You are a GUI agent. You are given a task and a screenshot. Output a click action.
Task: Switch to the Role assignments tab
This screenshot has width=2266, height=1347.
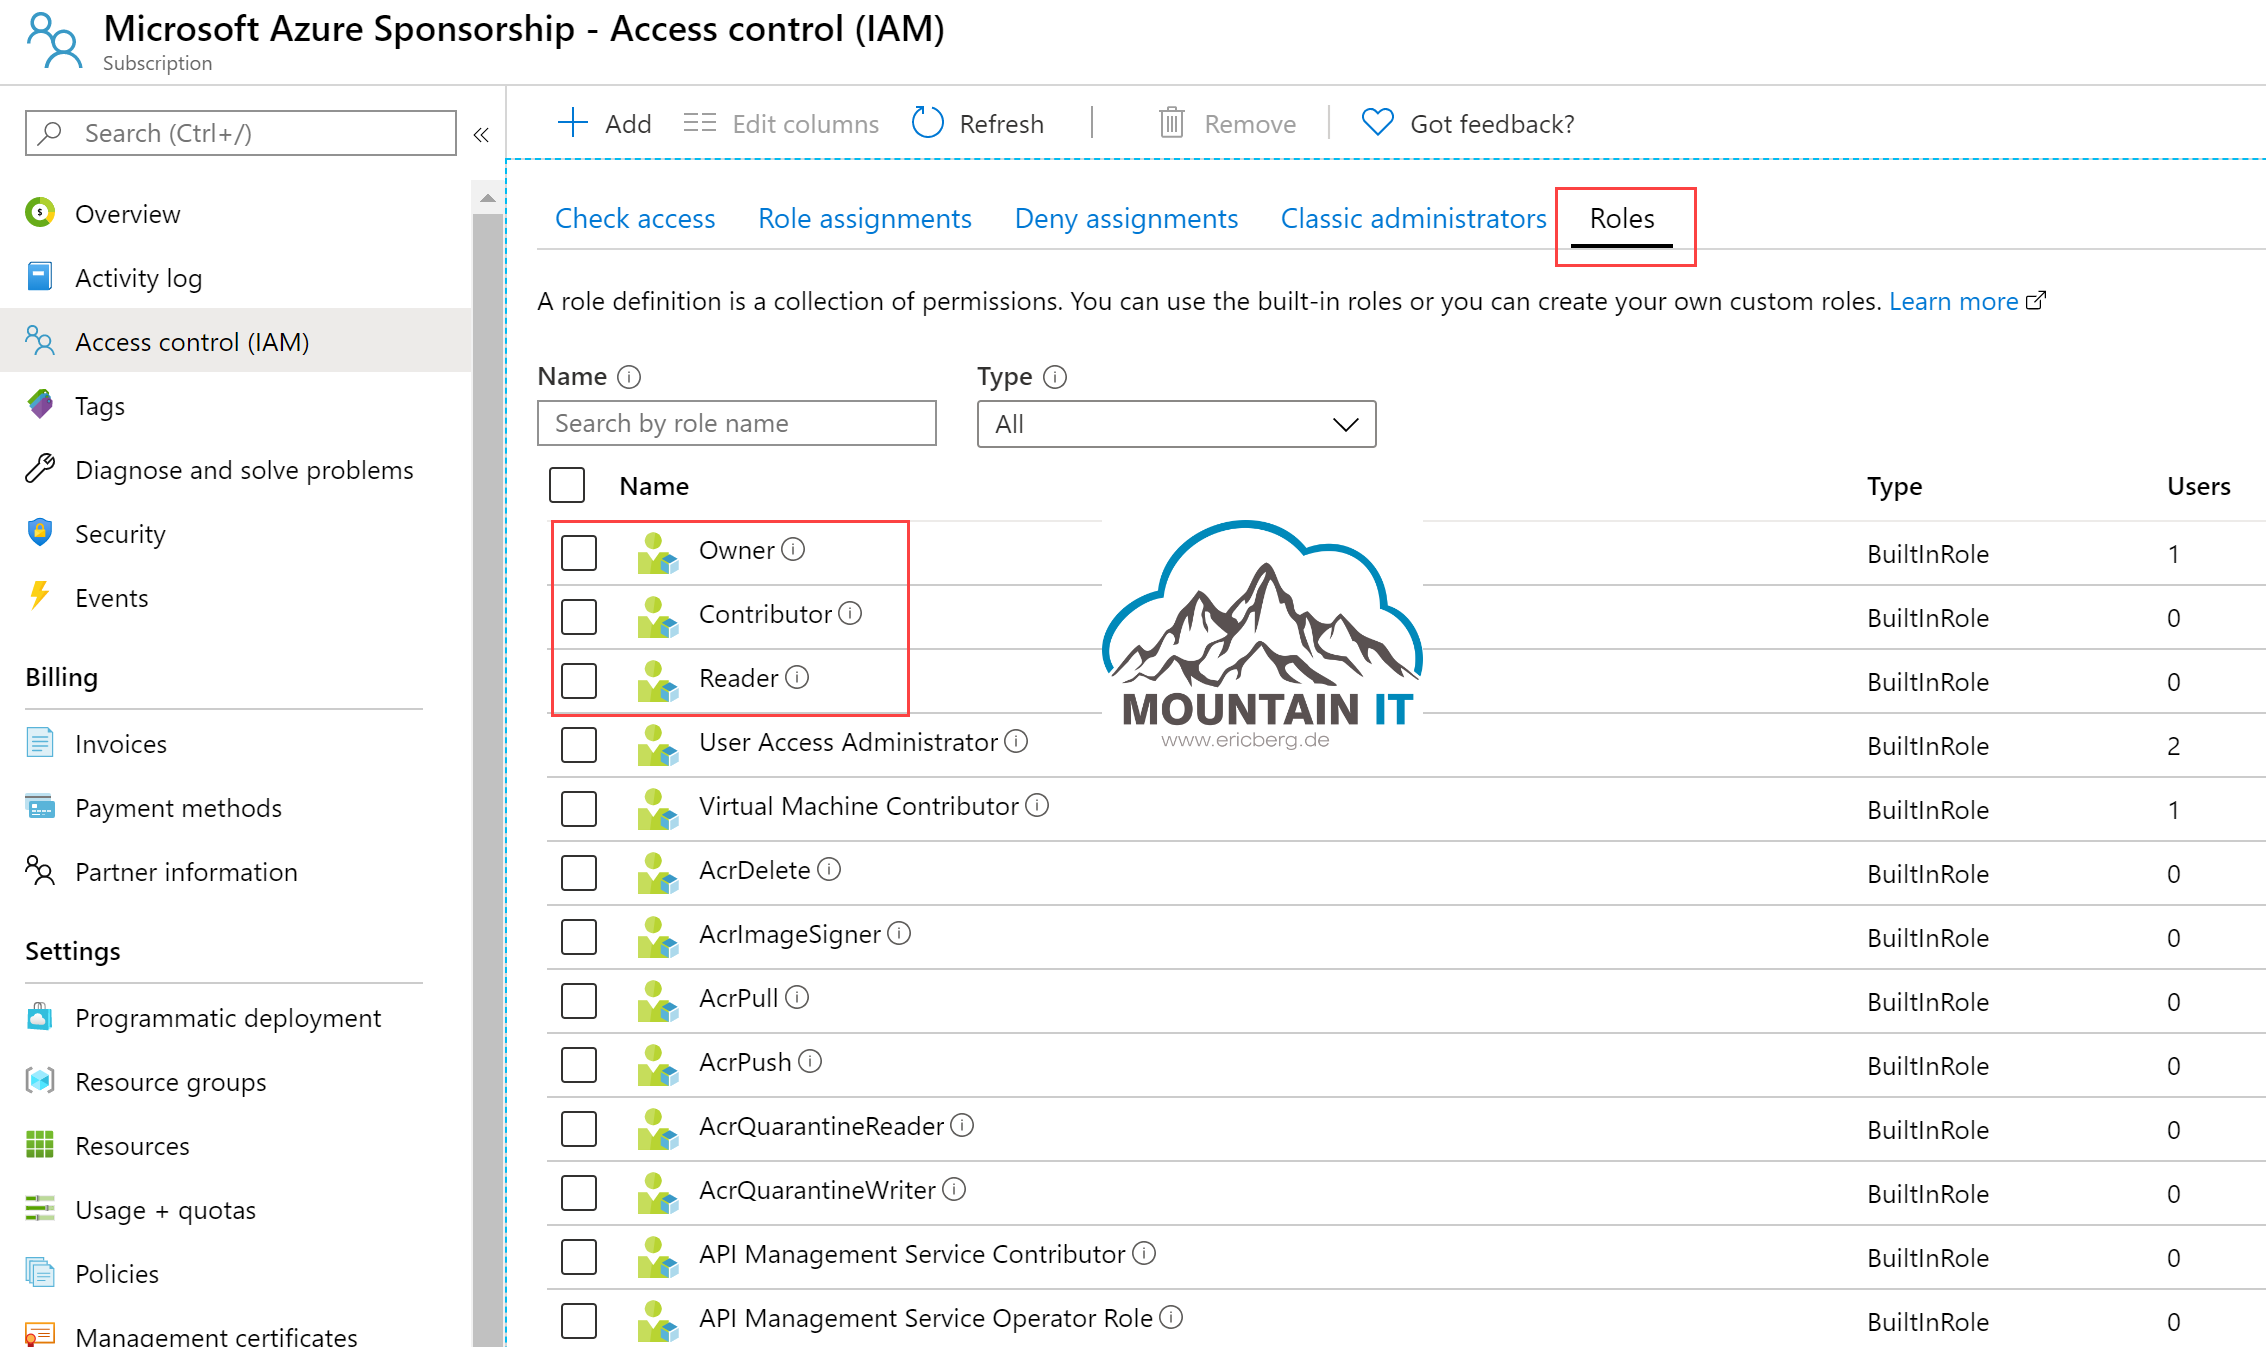coord(864,218)
